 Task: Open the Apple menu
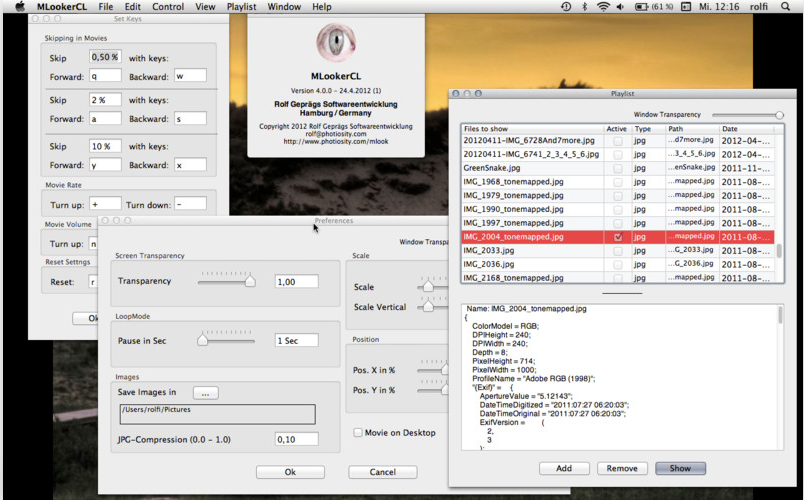[19, 7]
